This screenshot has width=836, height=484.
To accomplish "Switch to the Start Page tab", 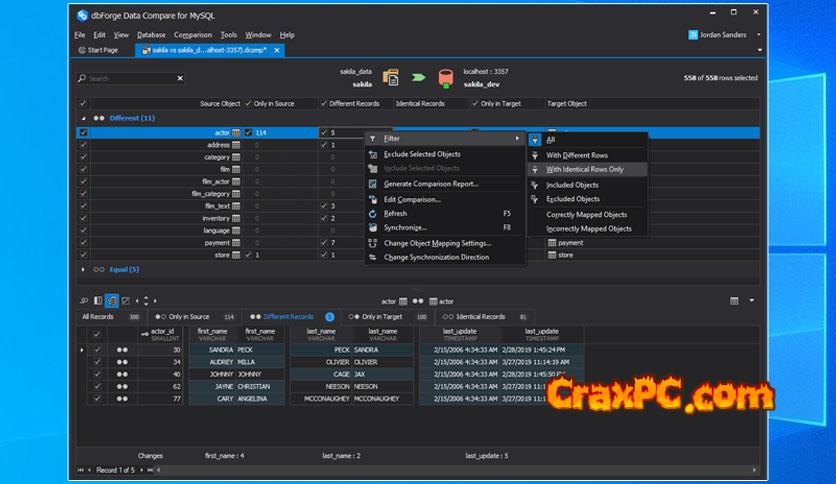I will pos(102,49).
